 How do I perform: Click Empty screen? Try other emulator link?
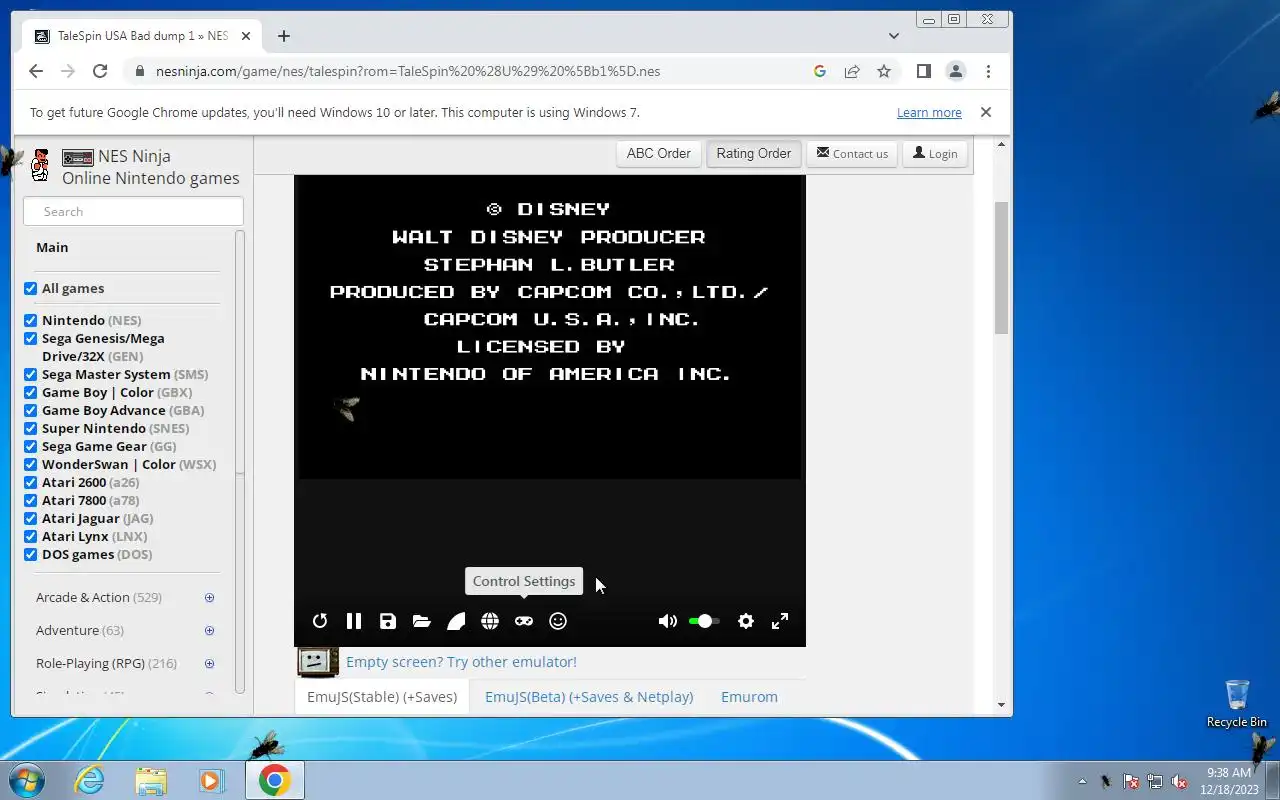coord(461,662)
